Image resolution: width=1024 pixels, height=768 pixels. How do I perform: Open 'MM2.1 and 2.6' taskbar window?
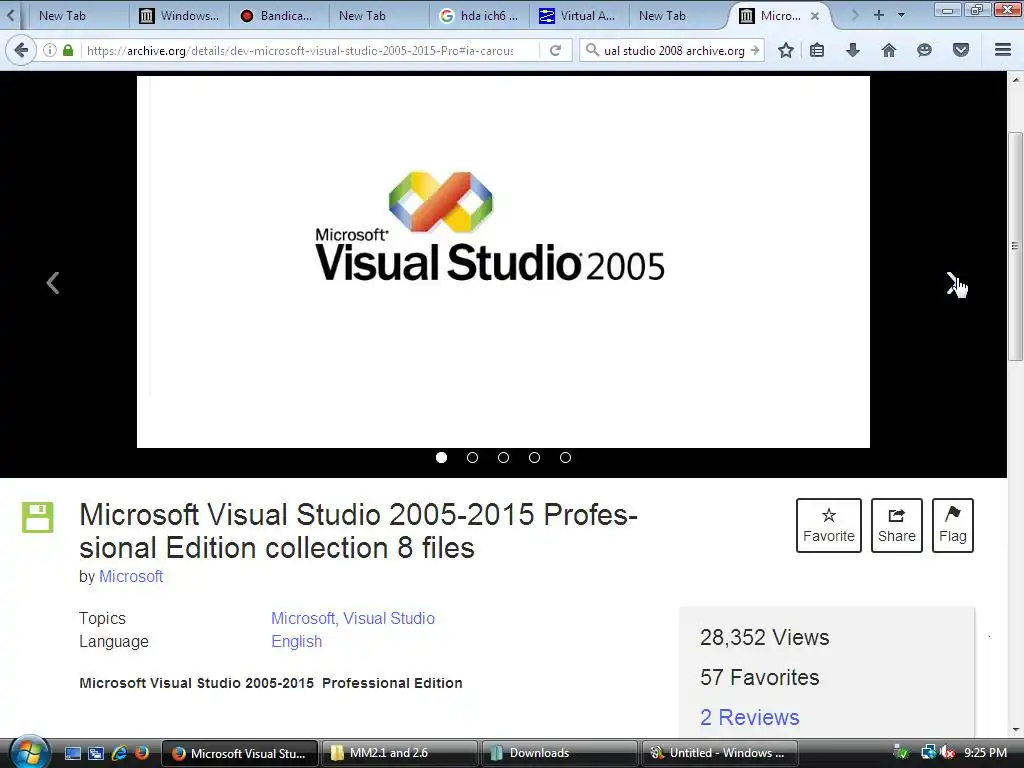[398, 754]
